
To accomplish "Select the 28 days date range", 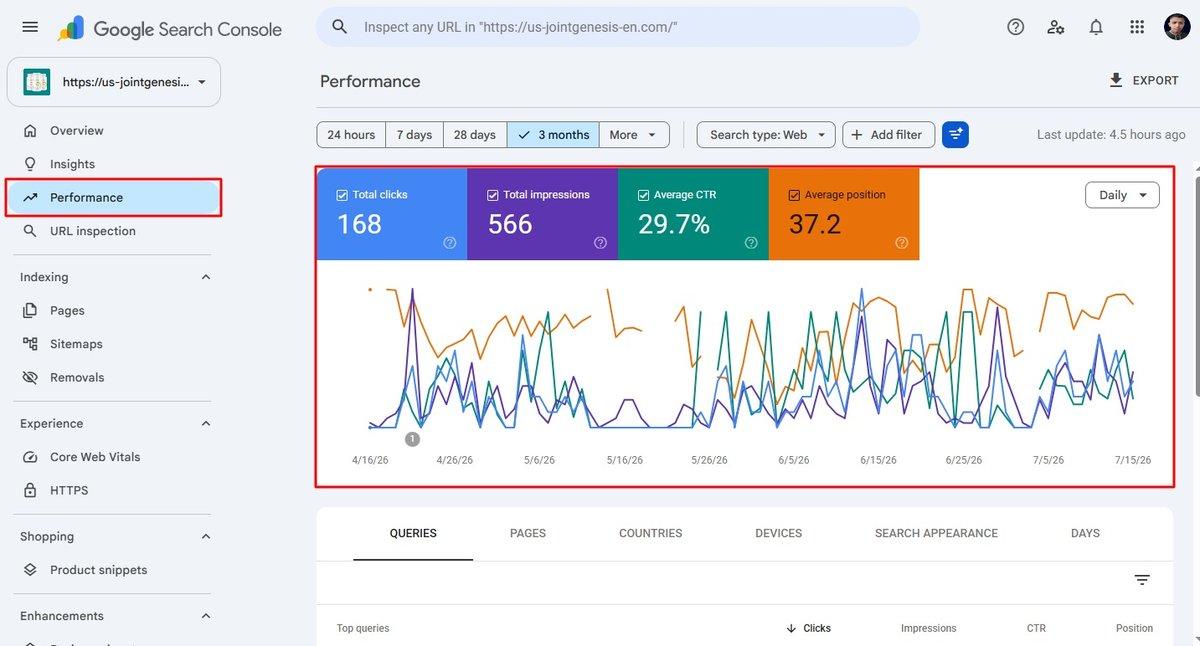I will click(475, 135).
